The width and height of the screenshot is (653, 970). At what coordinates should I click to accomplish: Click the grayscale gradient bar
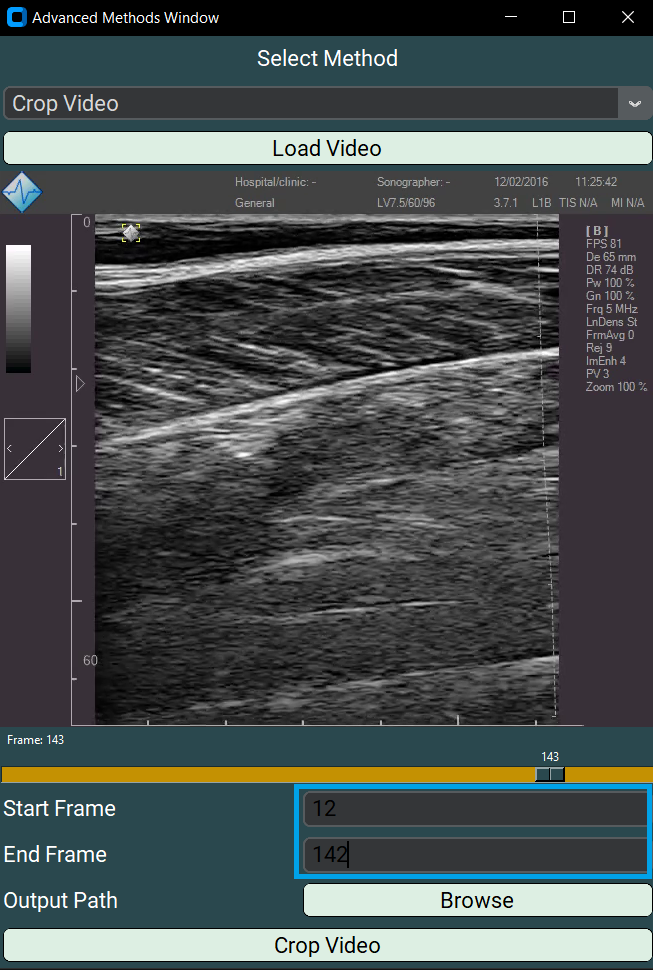[19, 308]
